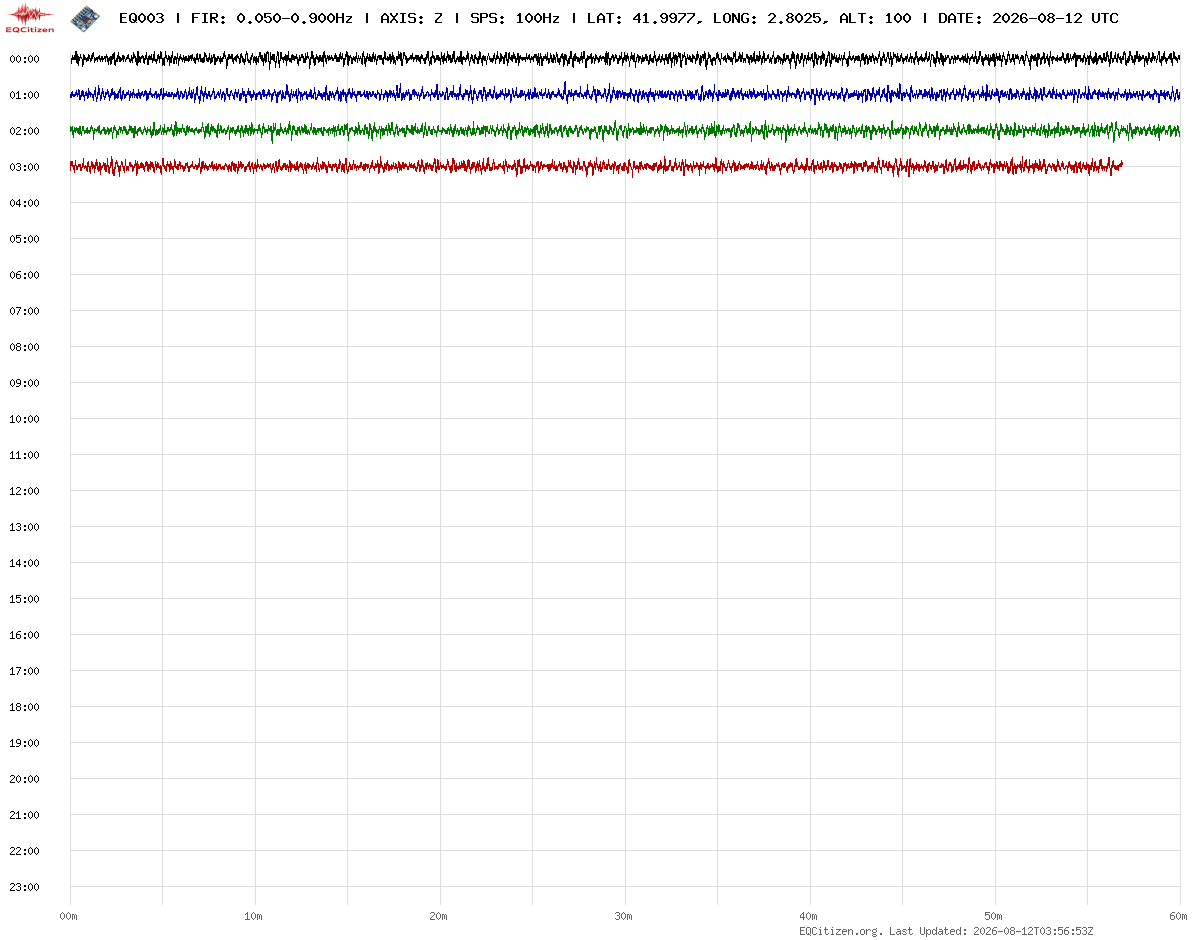Click the 22:00 row label

coord(24,851)
